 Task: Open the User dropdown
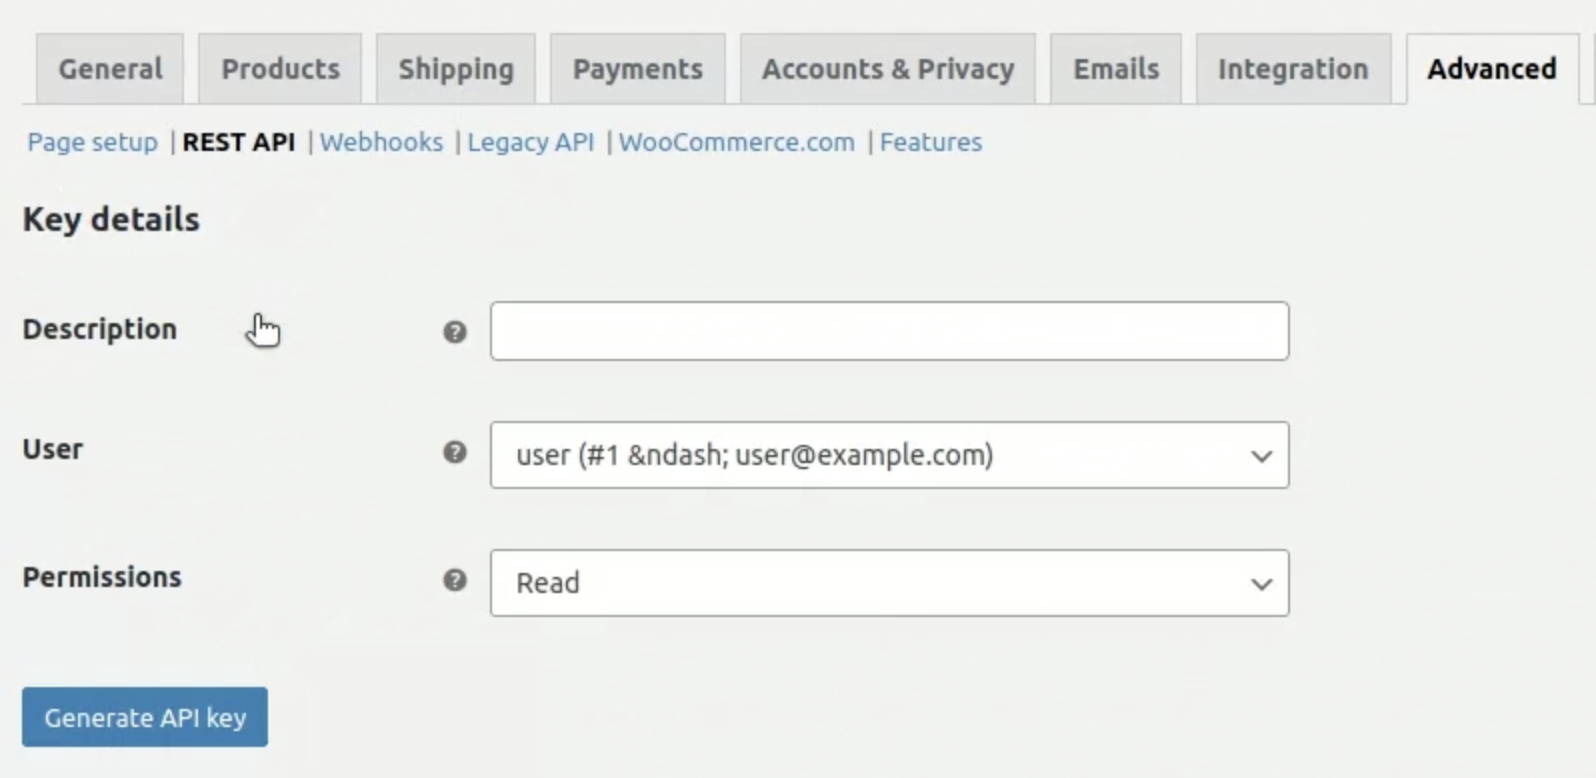[x=888, y=455]
